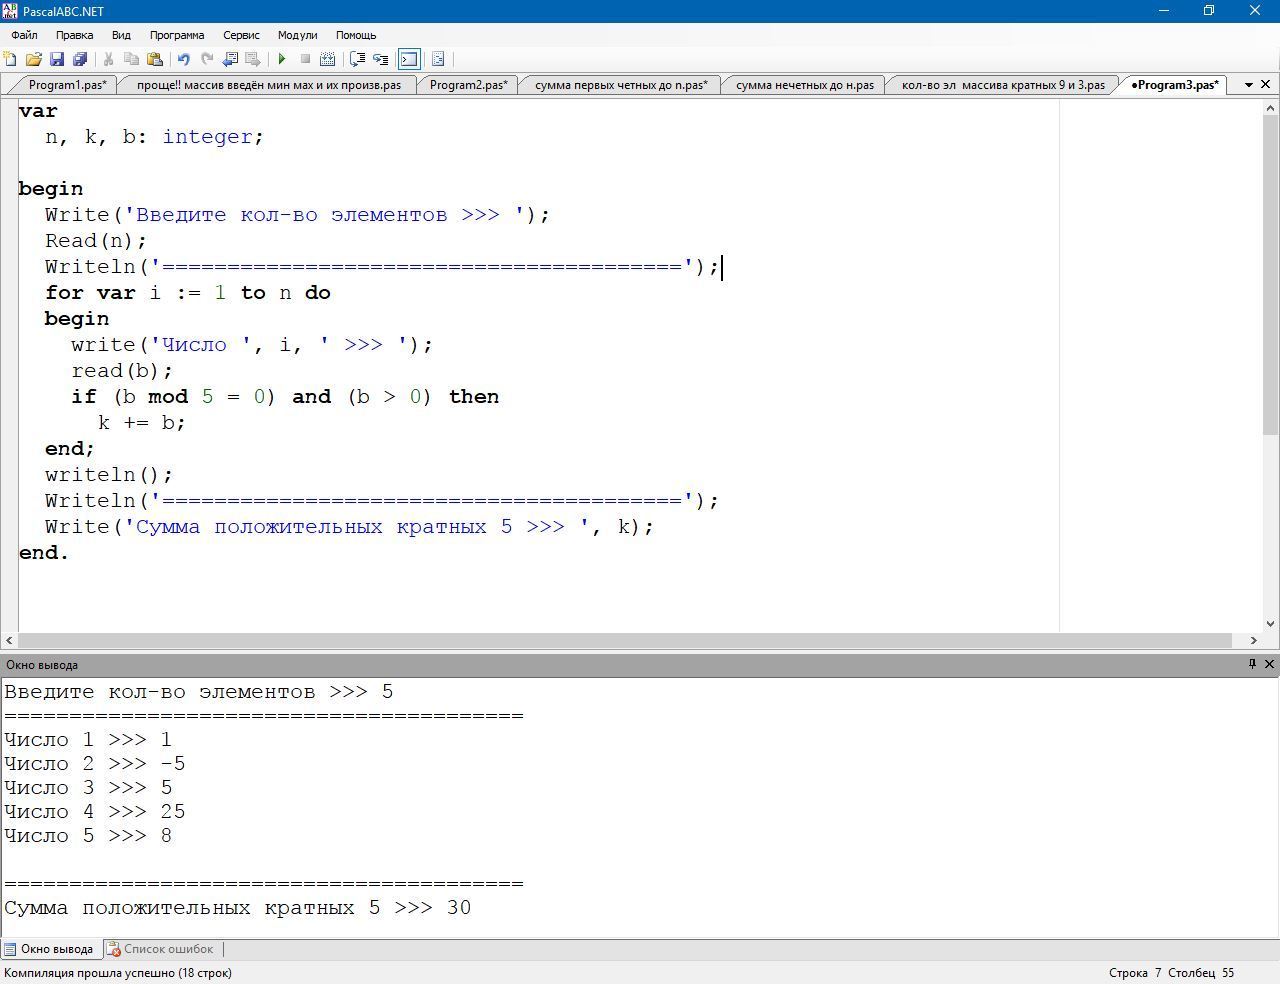
Task: Switch to the Program2.pas tab
Action: coord(468,85)
